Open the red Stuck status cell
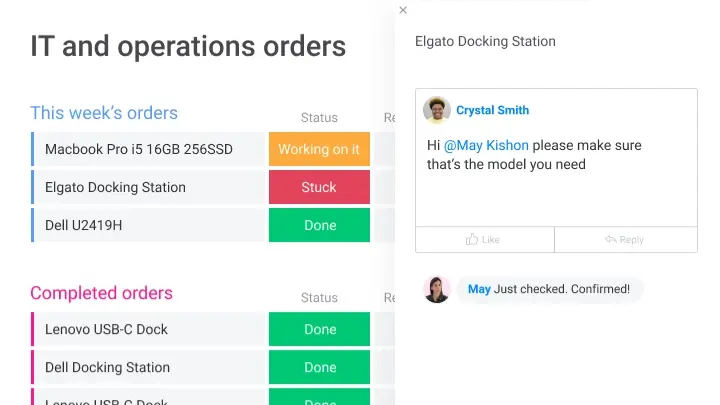Screen dimensions: 720x405 pos(319,187)
